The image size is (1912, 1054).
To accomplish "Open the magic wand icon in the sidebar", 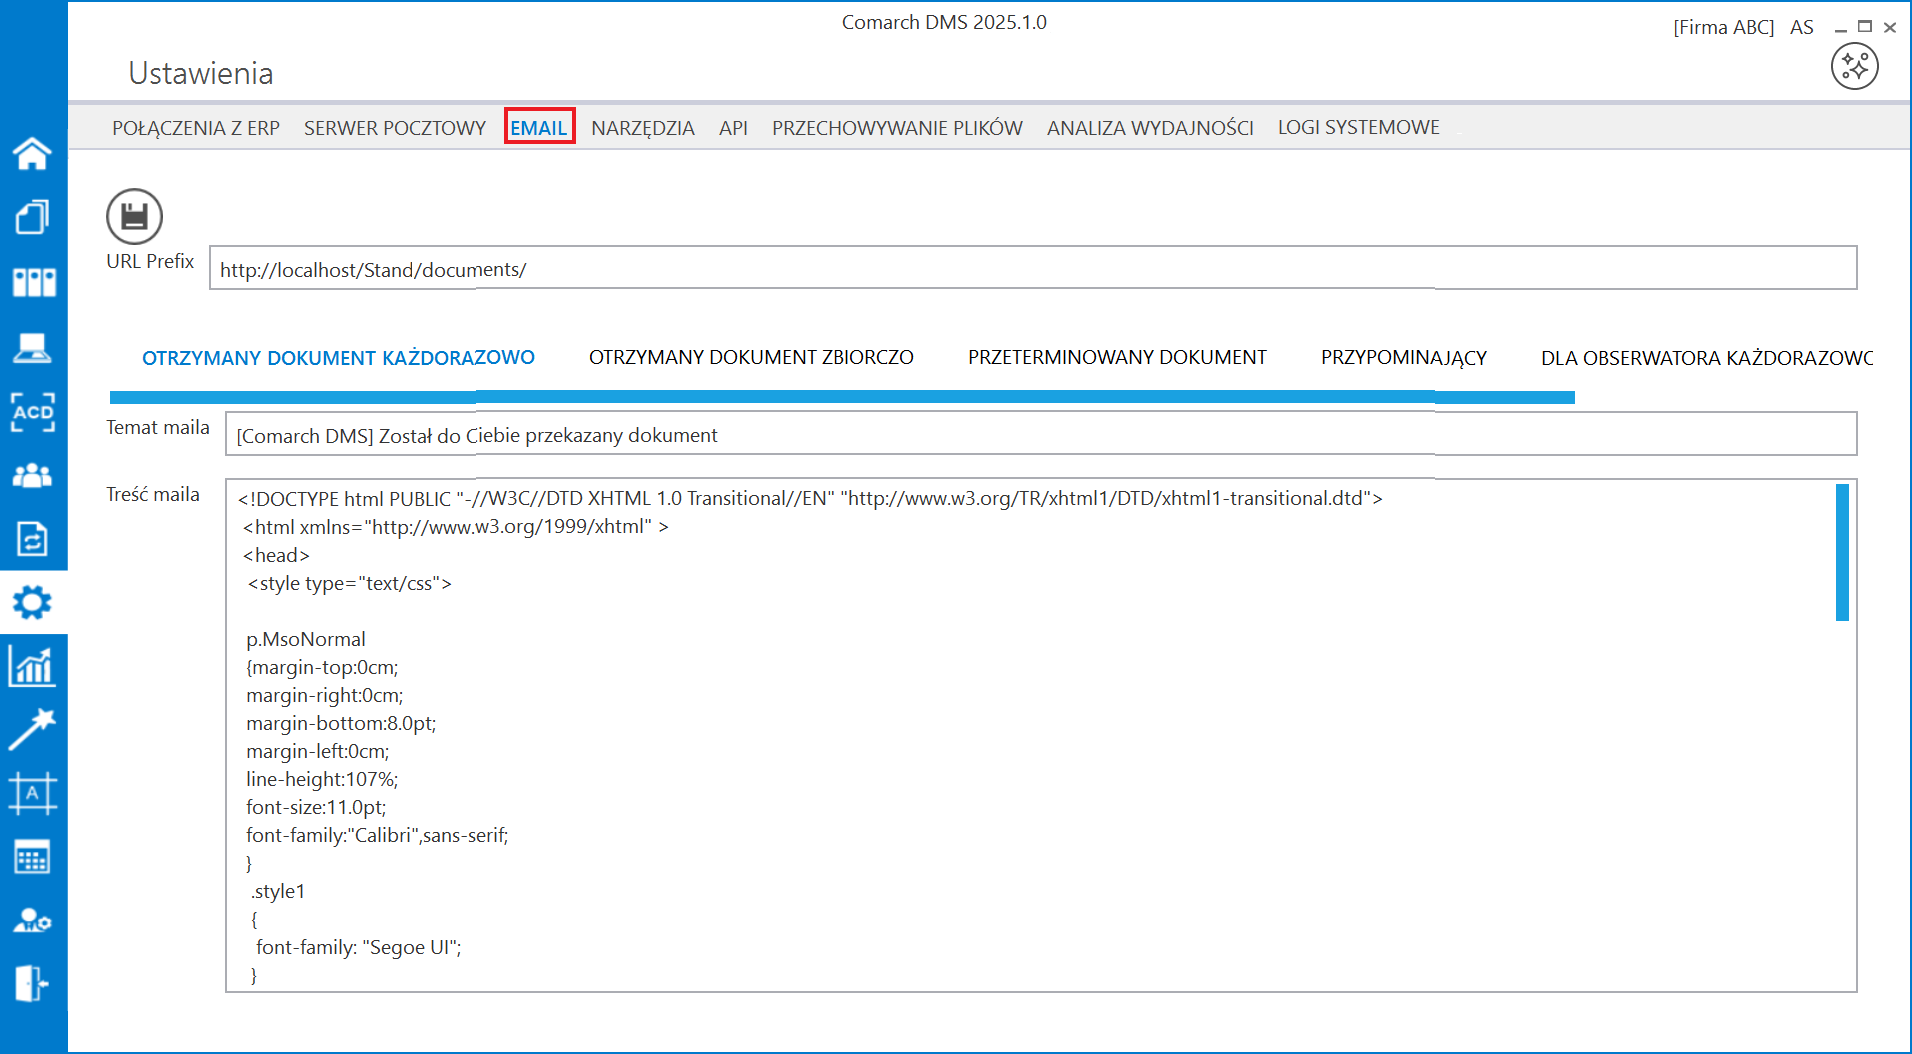I will pyautogui.click(x=32, y=730).
